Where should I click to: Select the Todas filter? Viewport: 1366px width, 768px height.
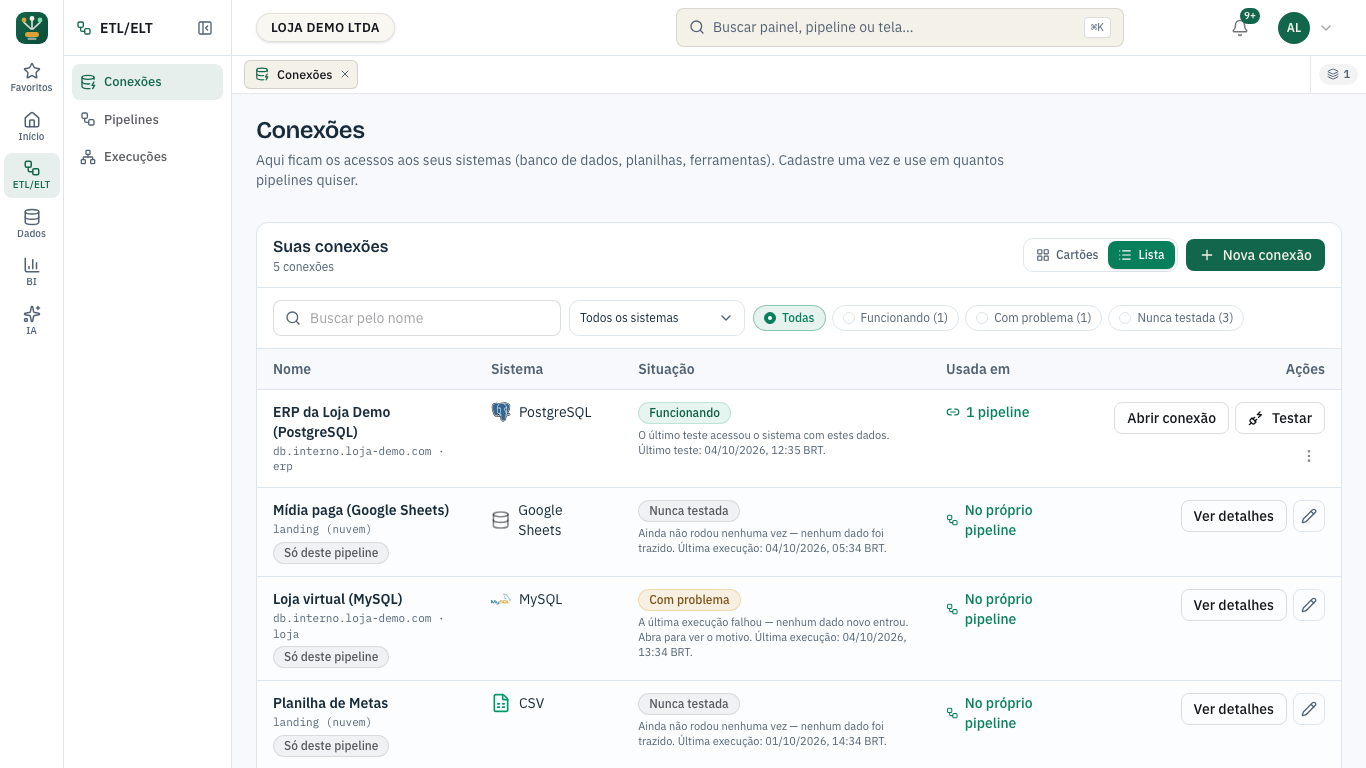click(x=789, y=318)
